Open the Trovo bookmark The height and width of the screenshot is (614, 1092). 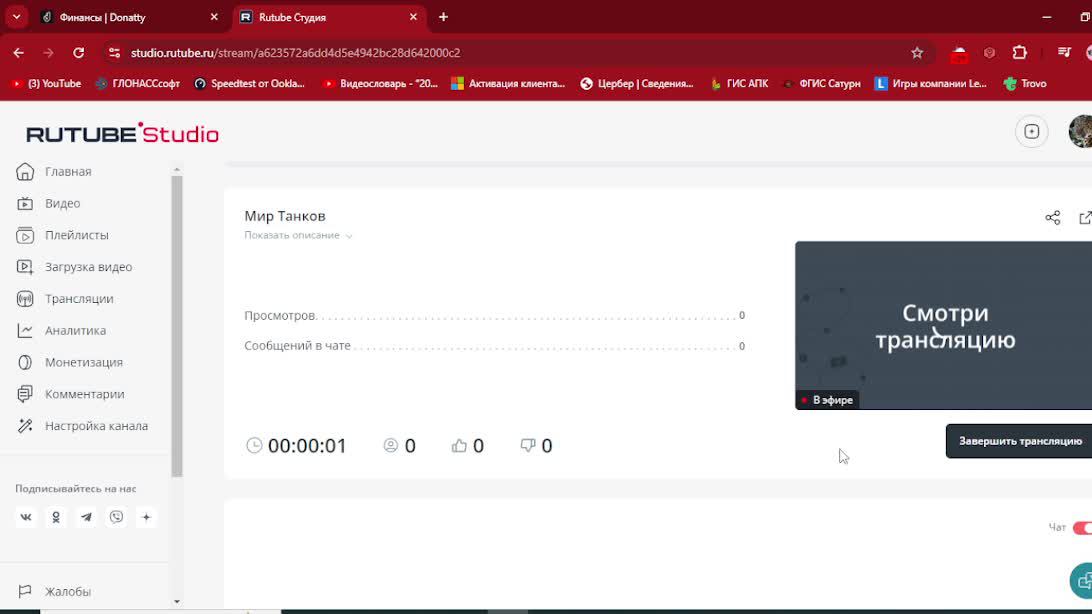[1025, 84]
